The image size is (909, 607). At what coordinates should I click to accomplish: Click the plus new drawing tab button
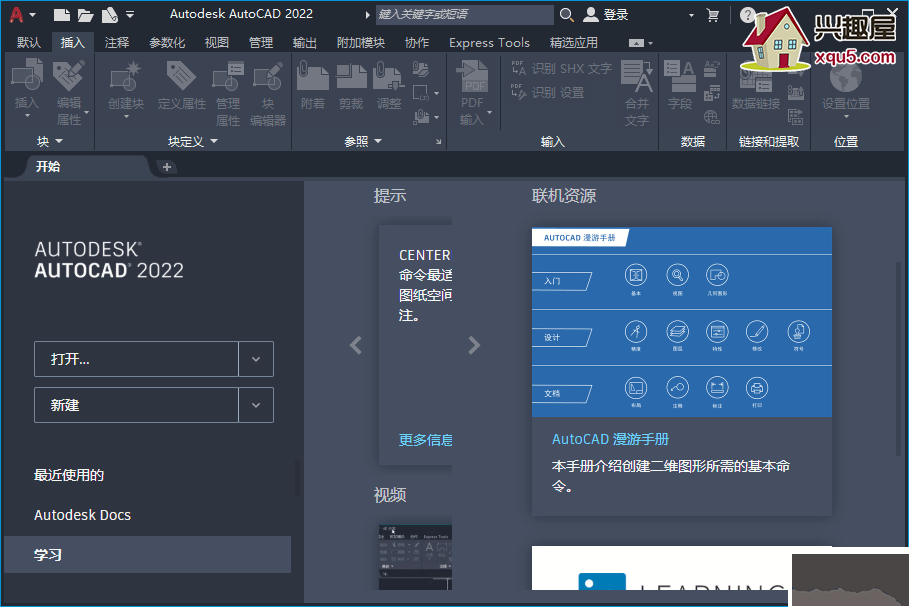tap(167, 167)
